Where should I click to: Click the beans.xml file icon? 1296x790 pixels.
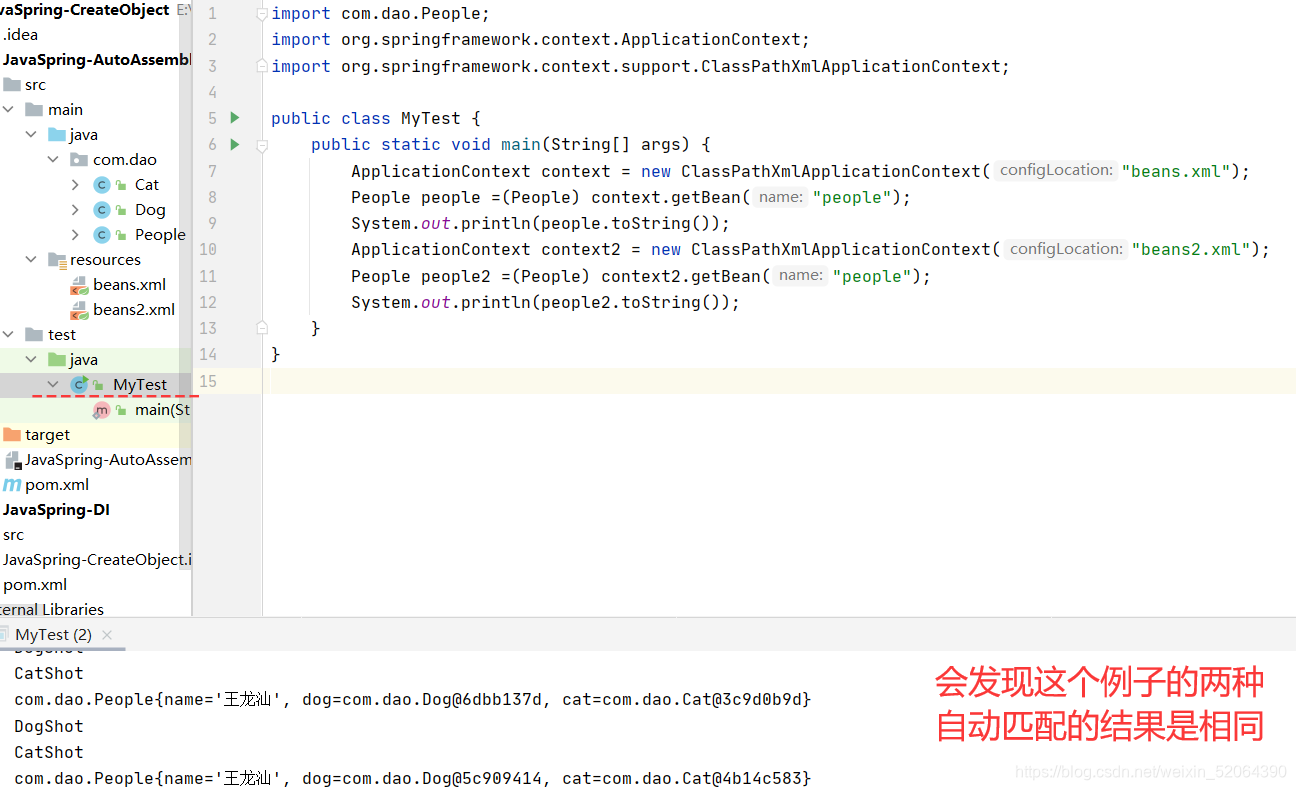pos(79,285)
